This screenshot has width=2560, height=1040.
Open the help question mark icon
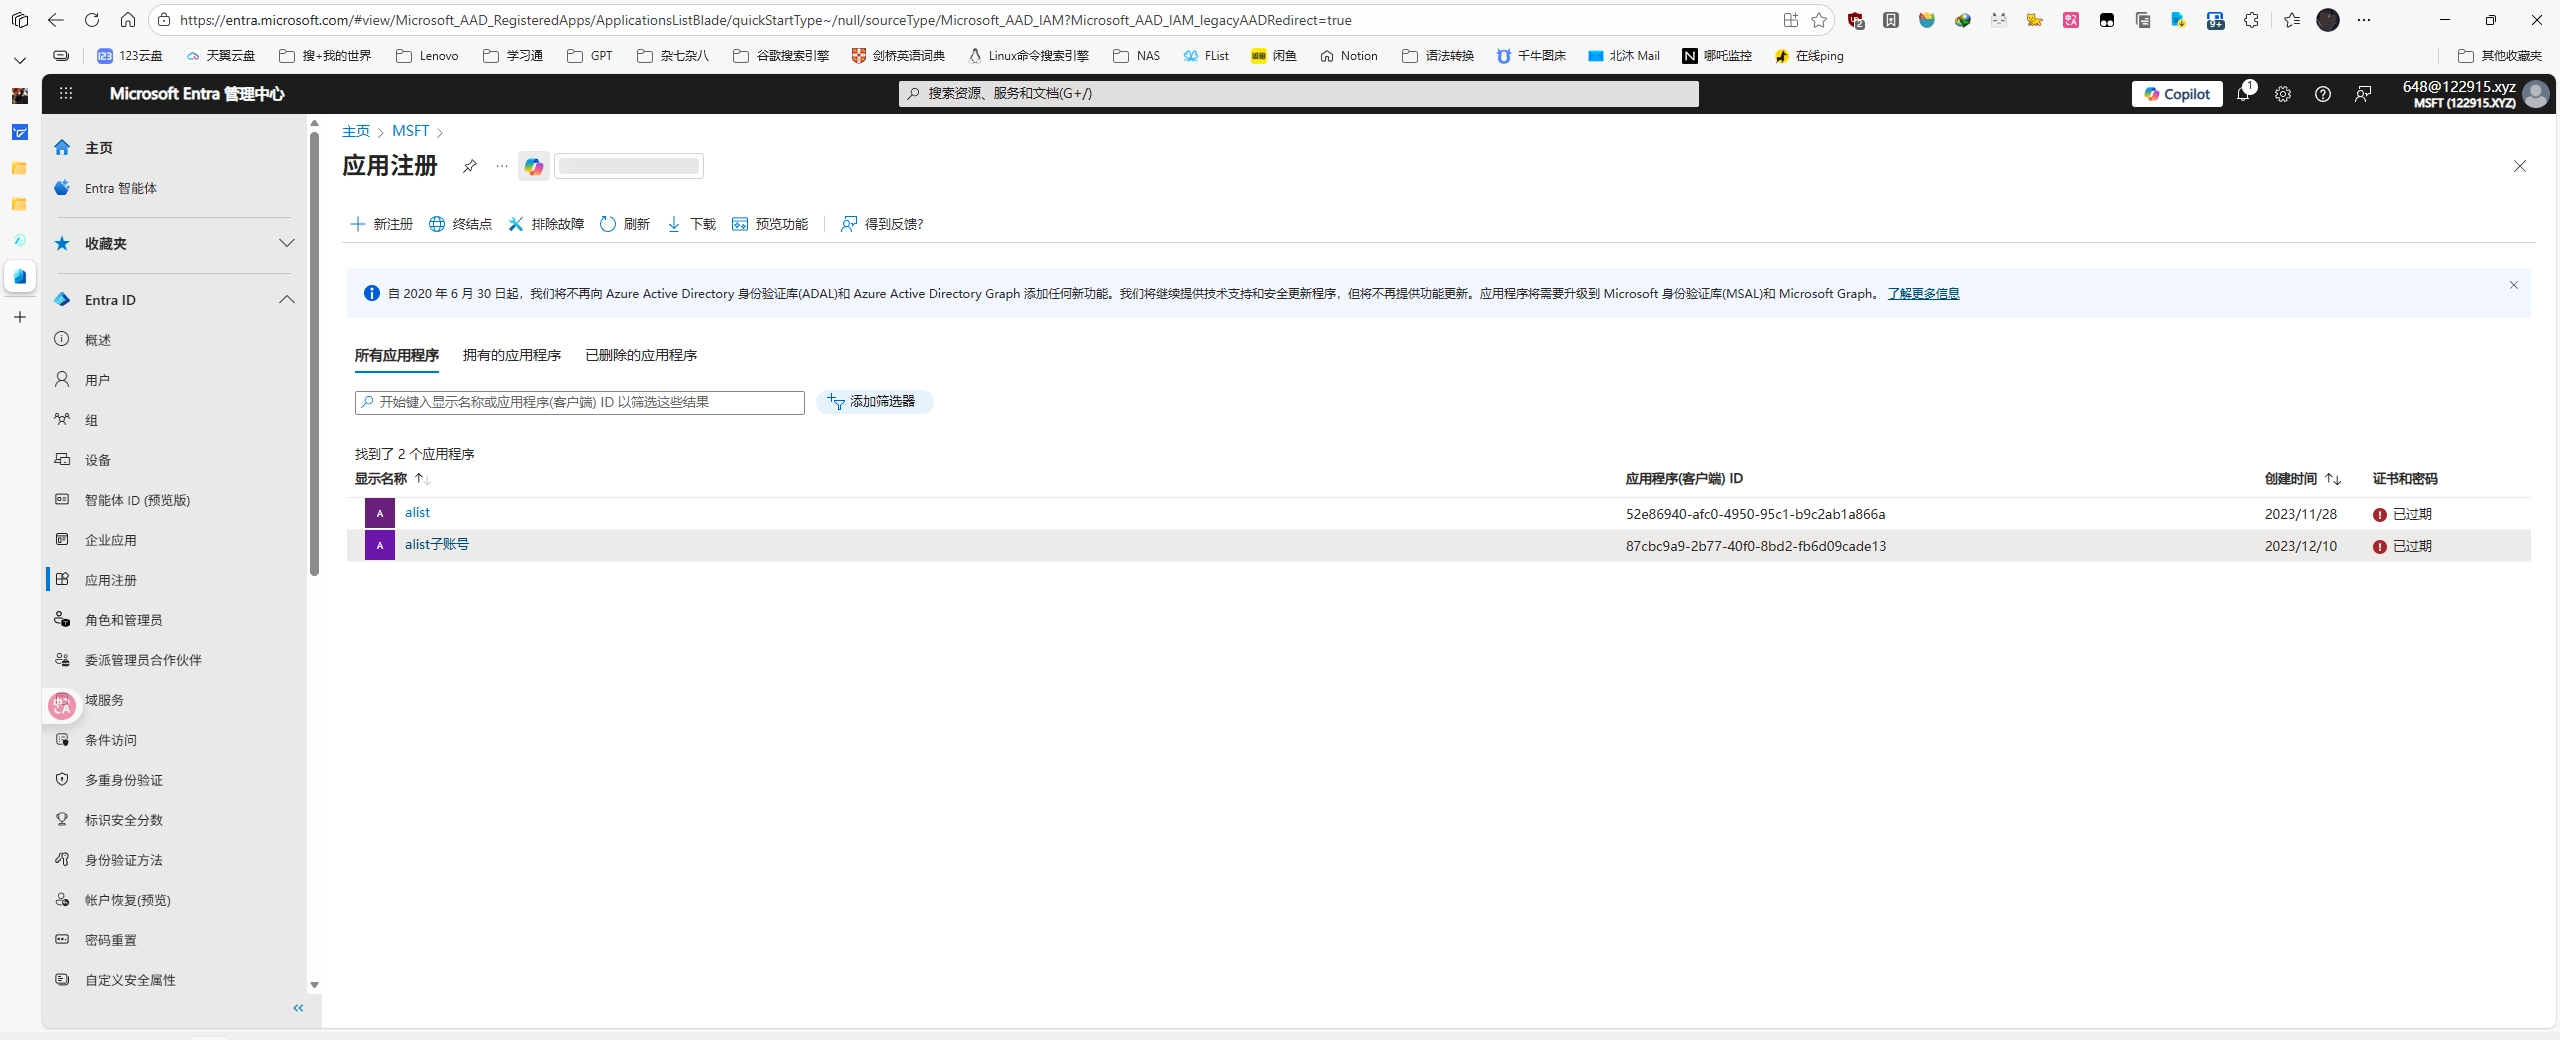coord(2323,94)
